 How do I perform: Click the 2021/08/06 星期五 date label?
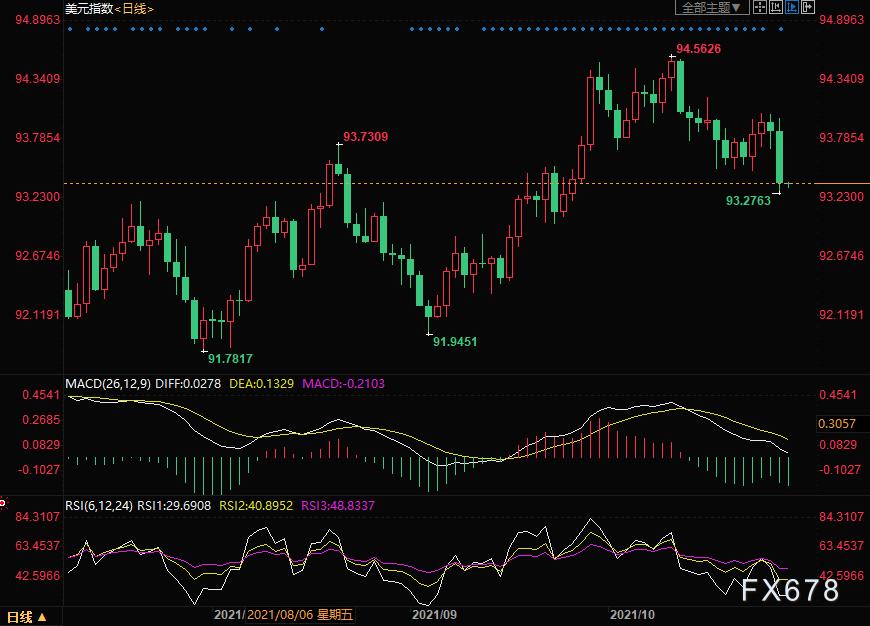pos(300,616)
